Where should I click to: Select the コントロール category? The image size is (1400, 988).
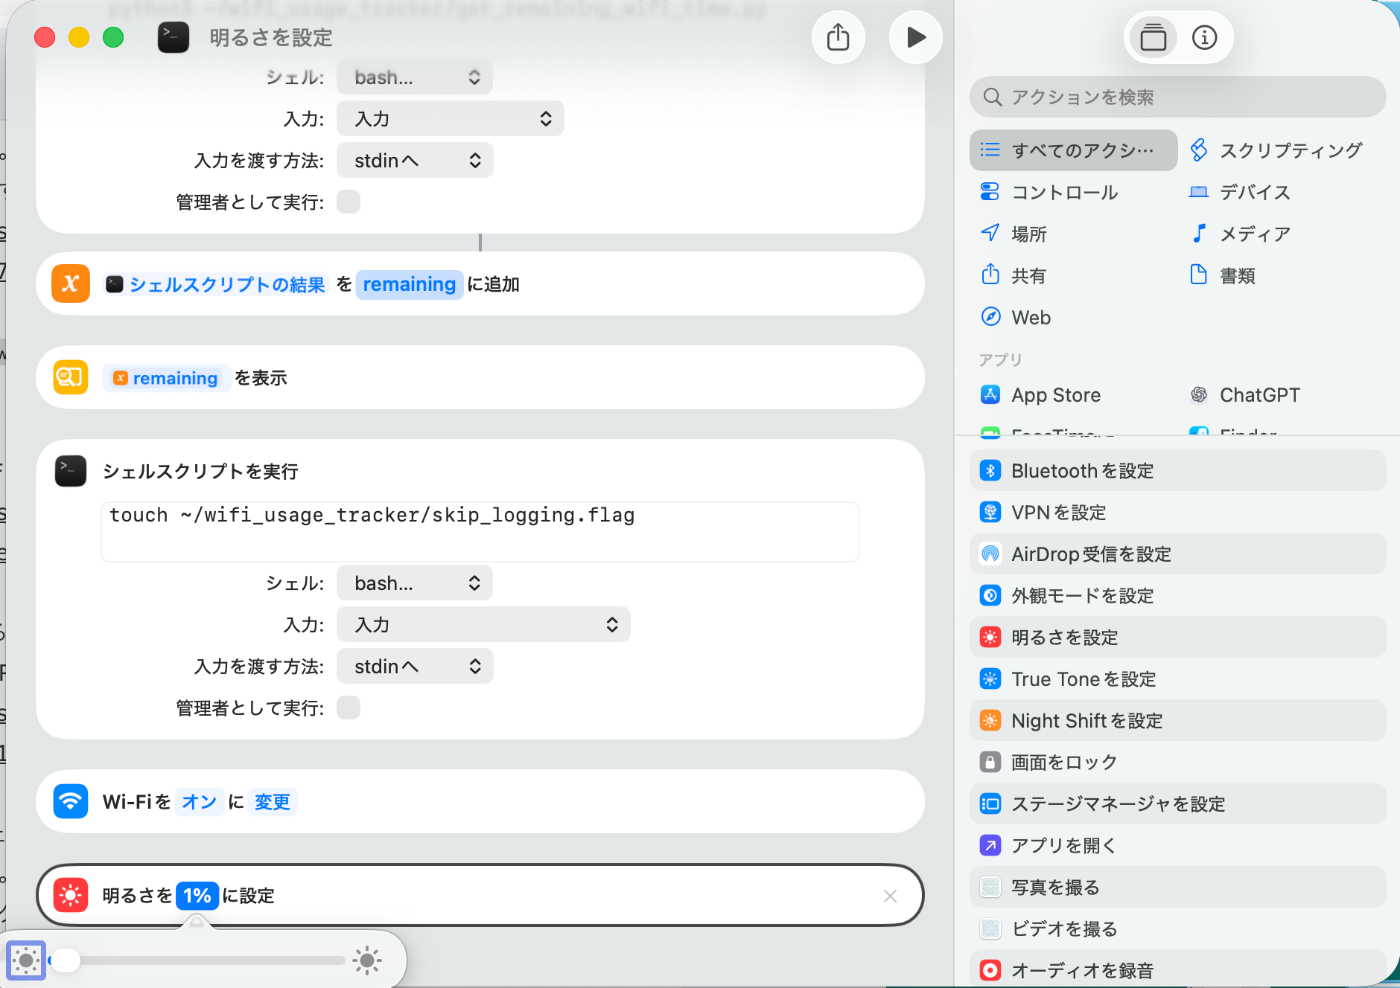(x=1050, y=192)
